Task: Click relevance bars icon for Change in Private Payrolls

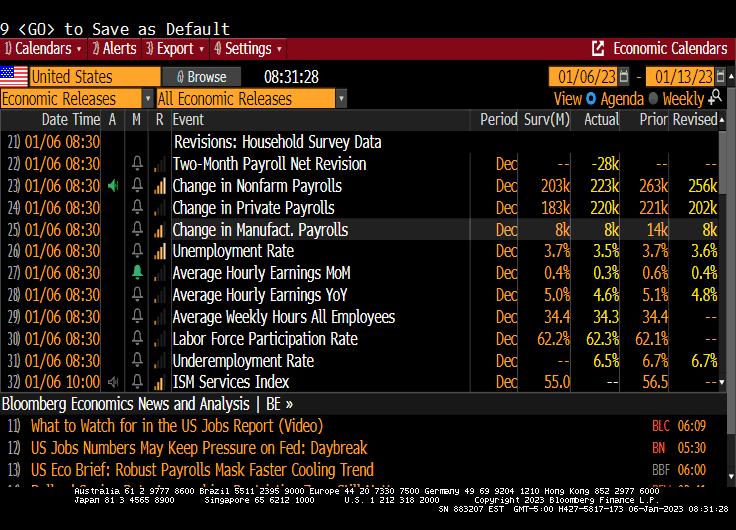Action: point(159,208)
